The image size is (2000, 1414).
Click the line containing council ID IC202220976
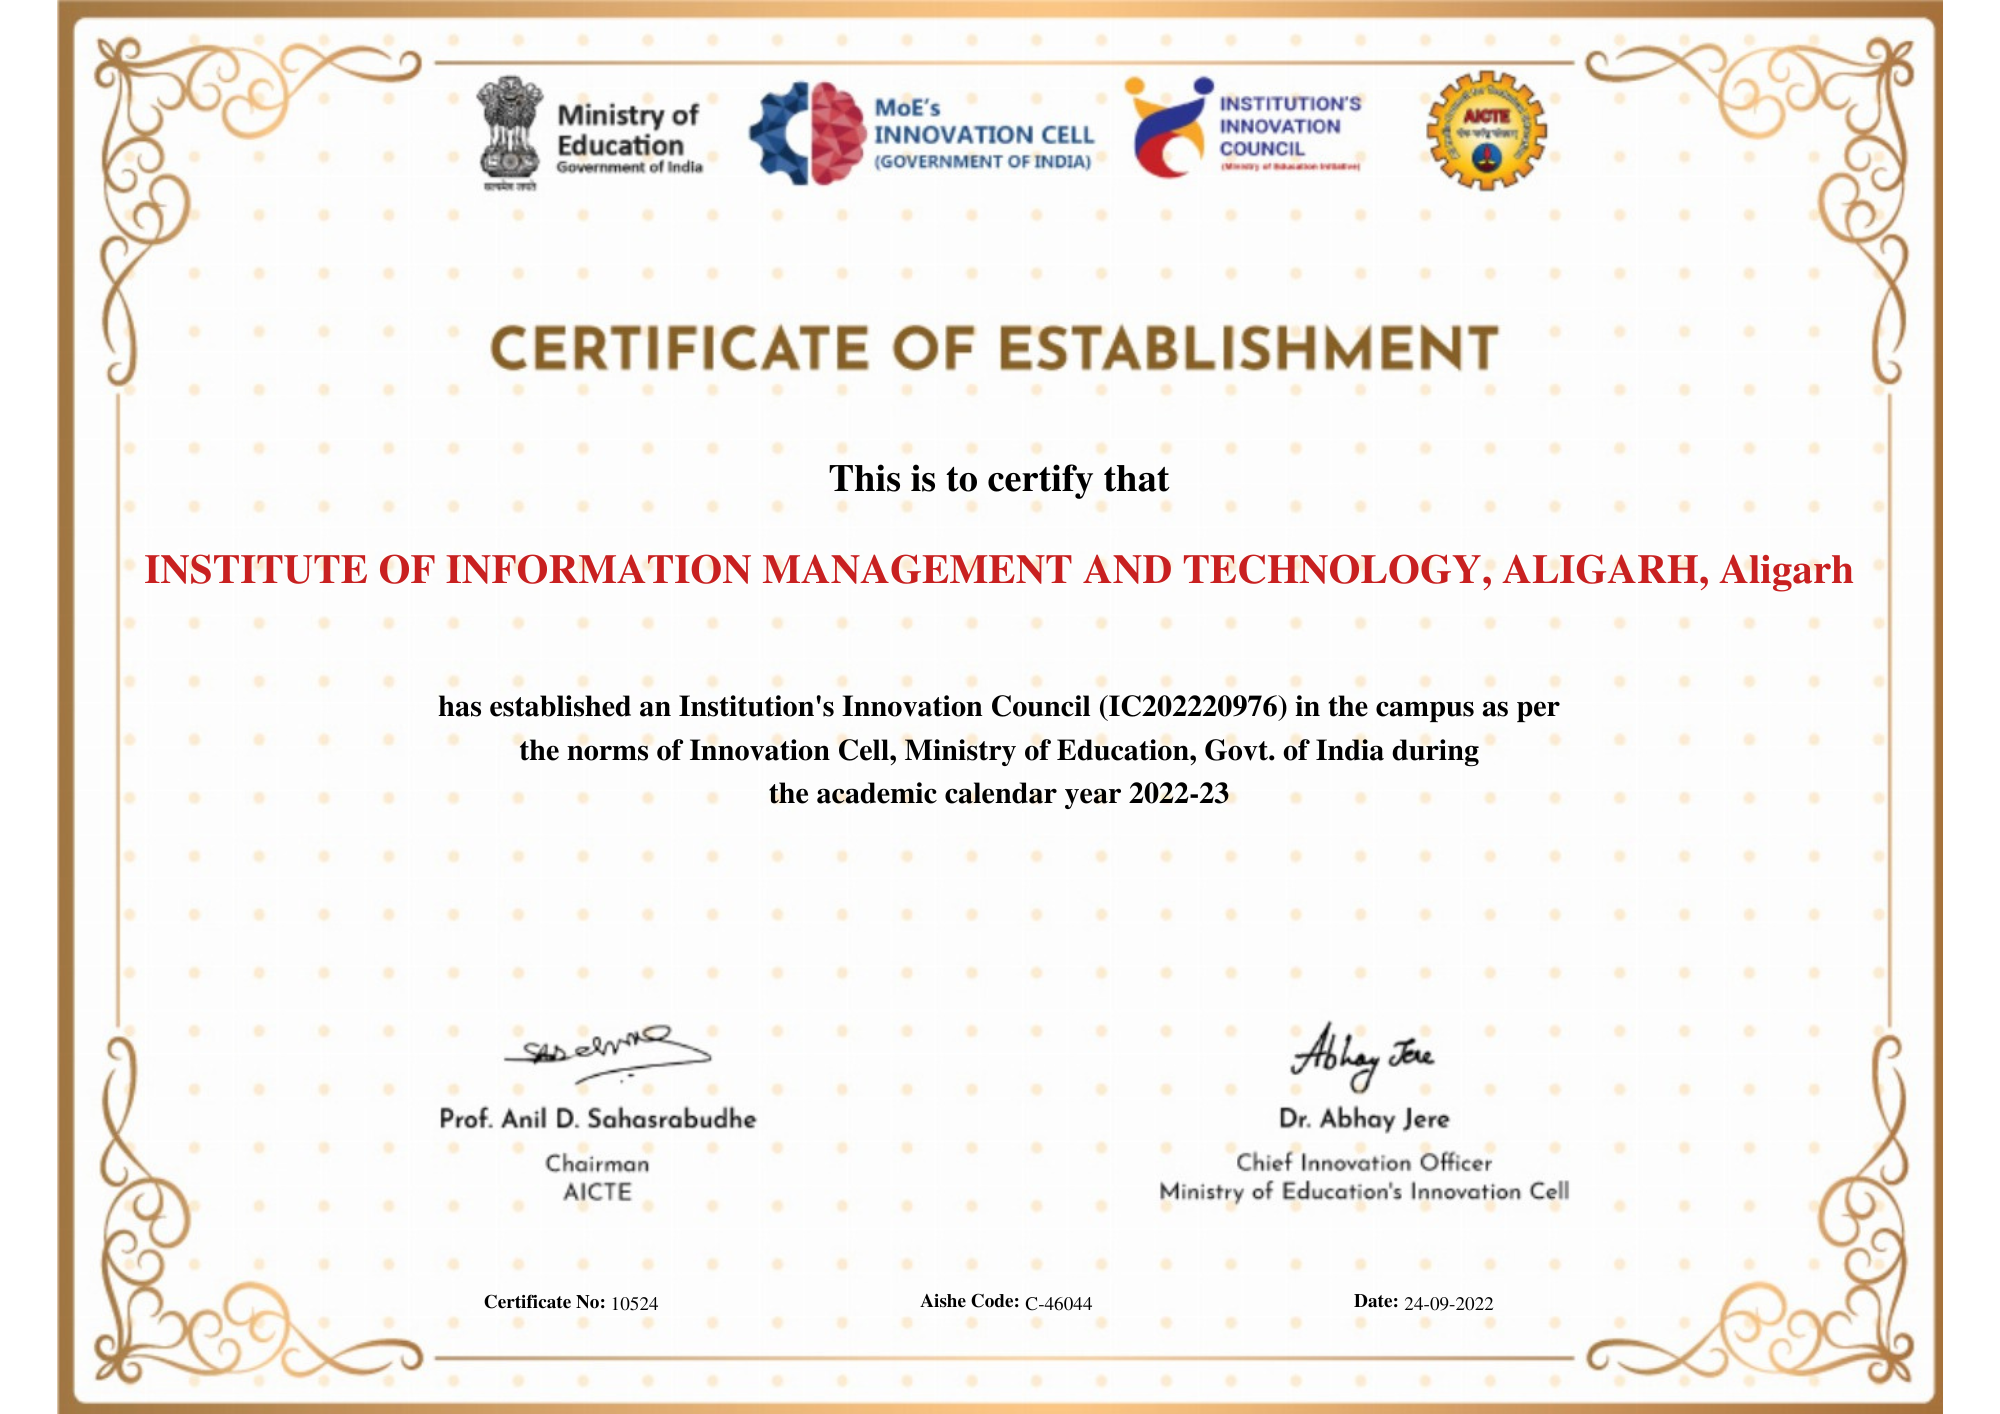pos(999,707)
